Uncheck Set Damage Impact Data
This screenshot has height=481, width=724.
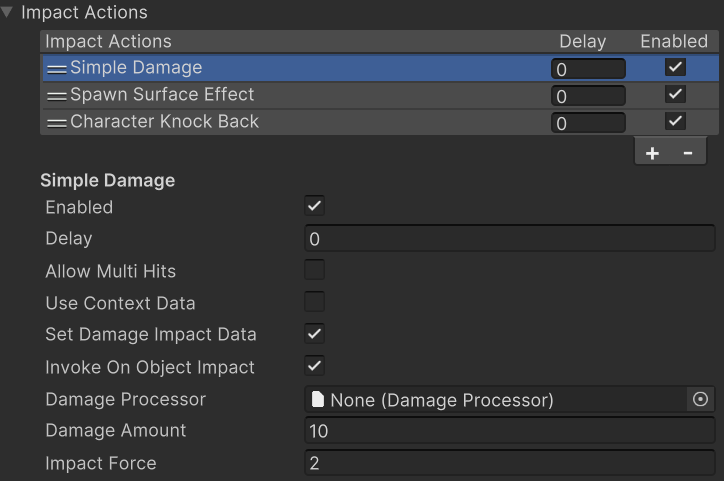[x=314, y=334]
